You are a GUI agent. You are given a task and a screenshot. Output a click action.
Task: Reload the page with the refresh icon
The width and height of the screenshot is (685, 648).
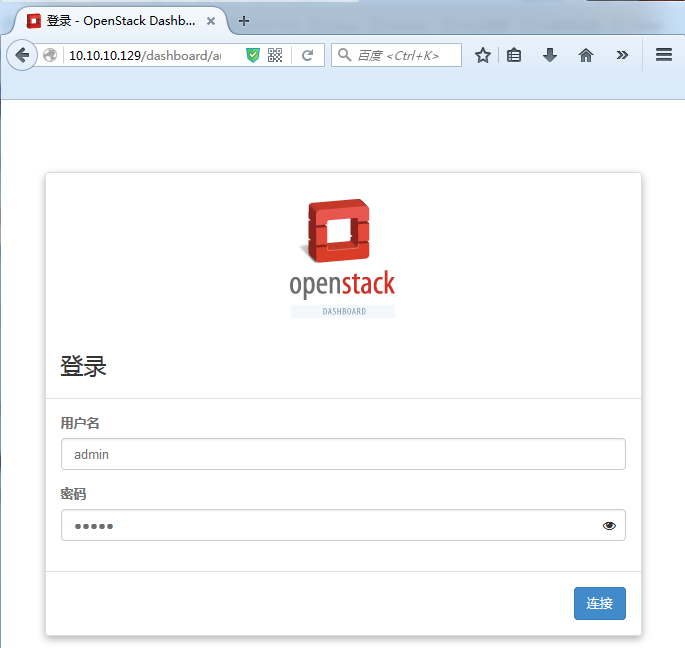pyautogui.click(x=308, y=55)
